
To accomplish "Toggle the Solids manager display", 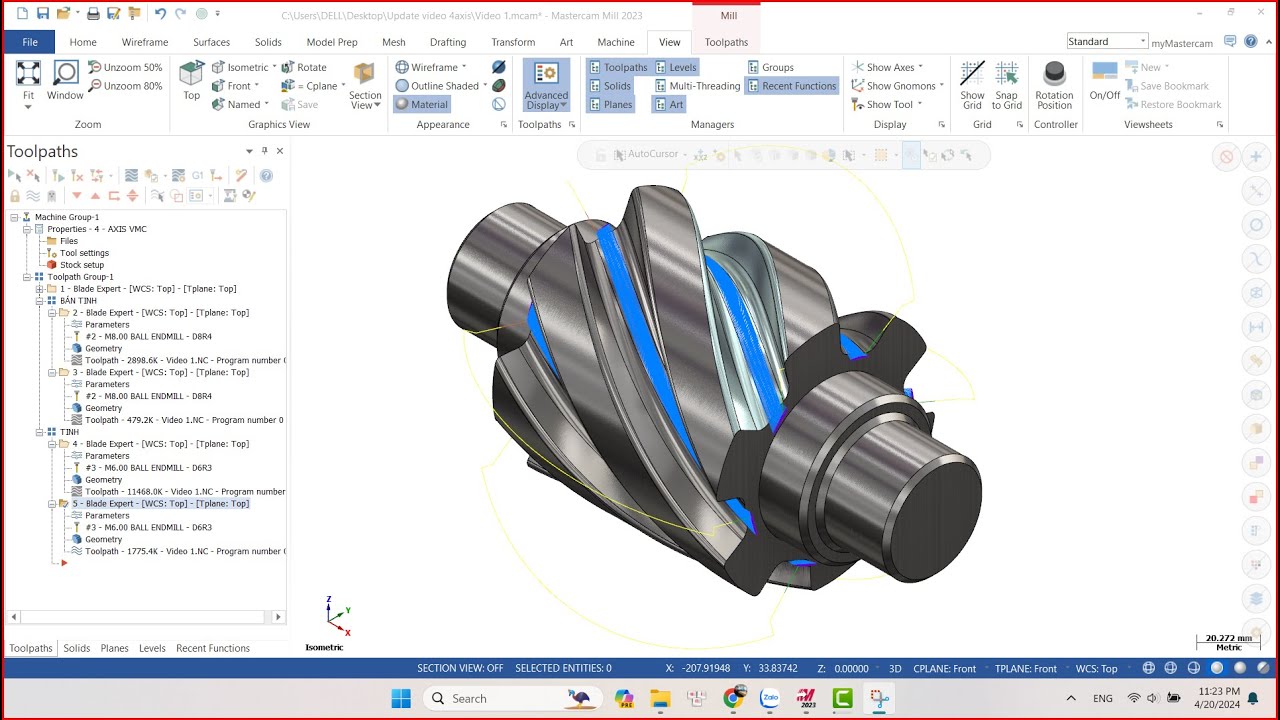I will (610, 86).
